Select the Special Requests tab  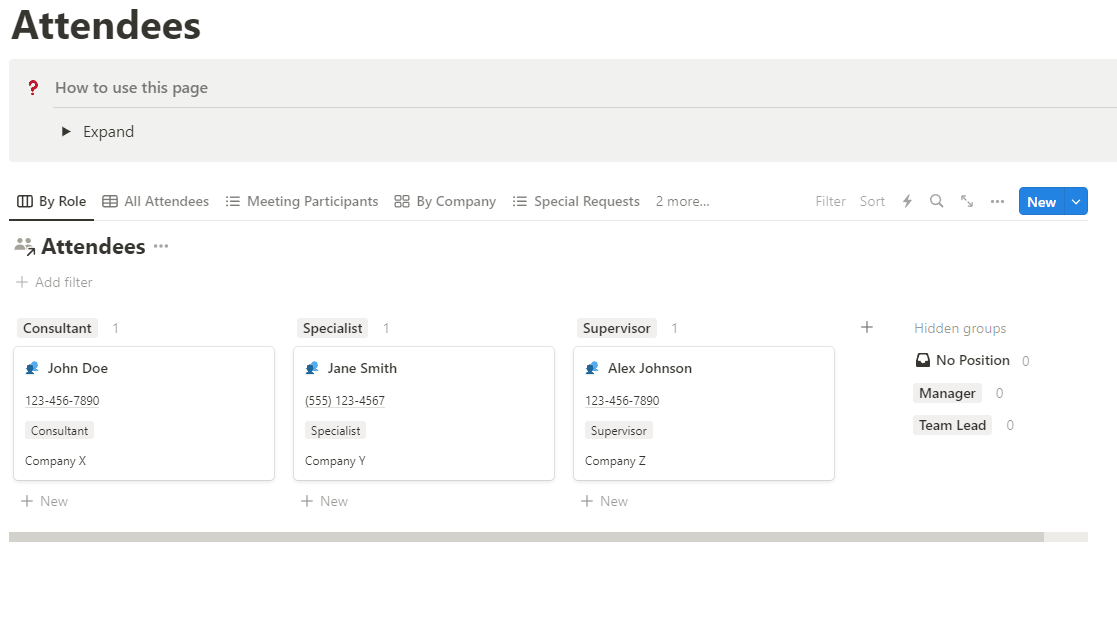[576, 201]
